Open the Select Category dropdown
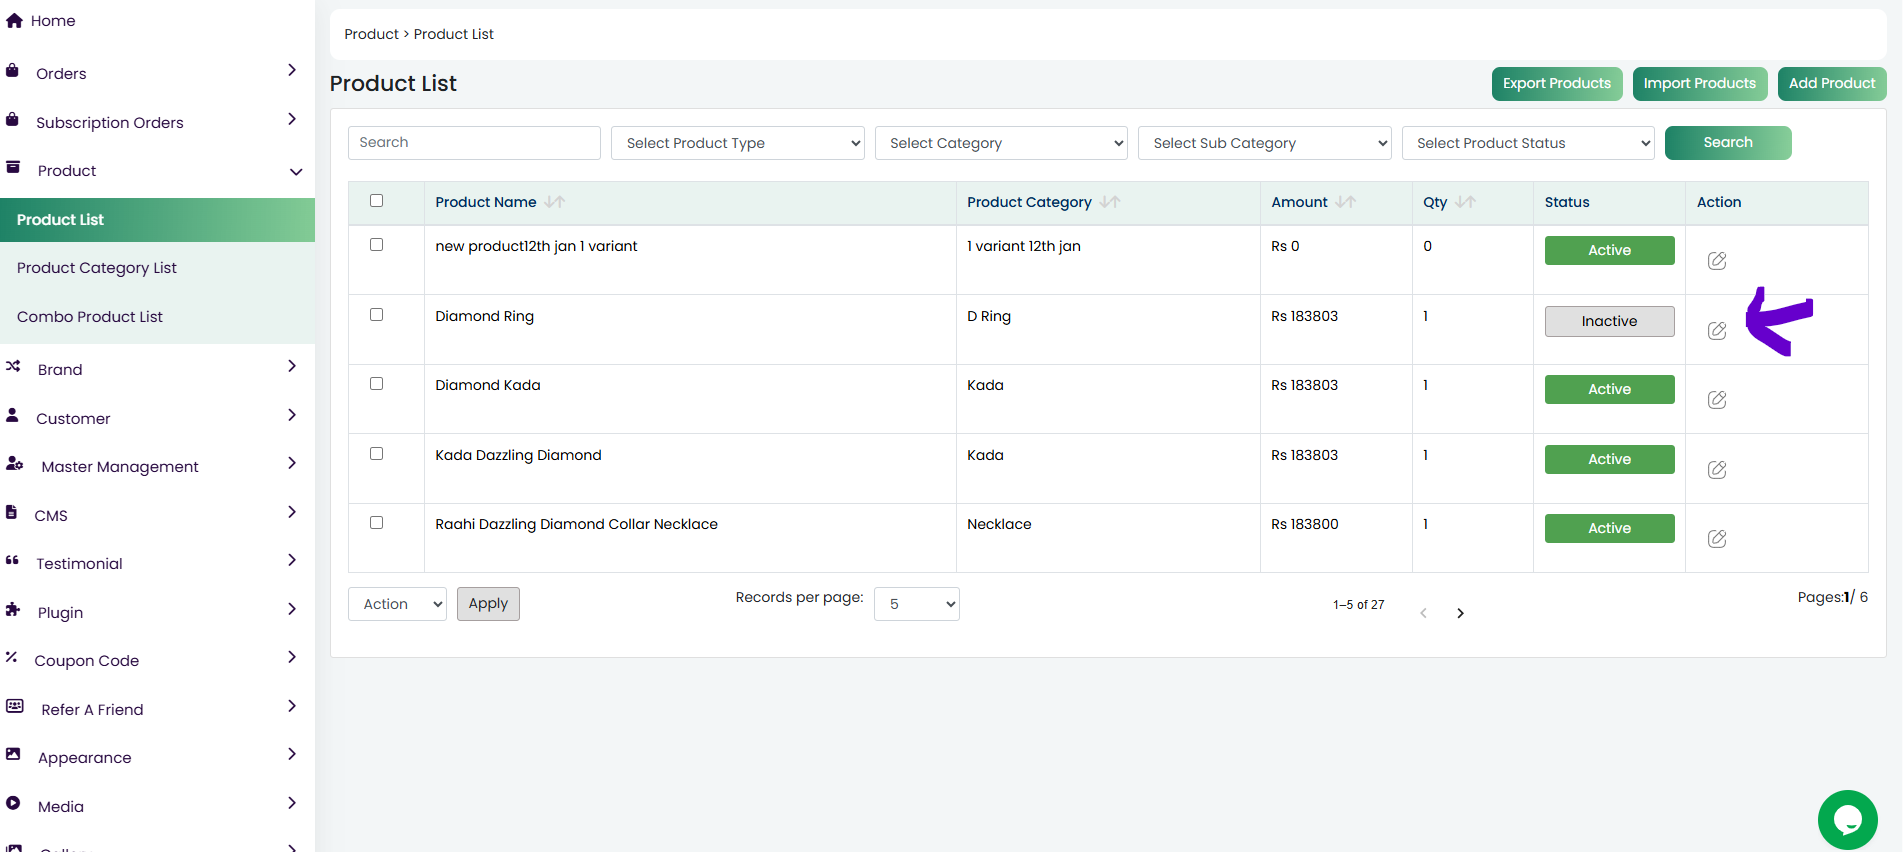Viewport: 1903px width, 852px height. click(x=1001, y=143)
